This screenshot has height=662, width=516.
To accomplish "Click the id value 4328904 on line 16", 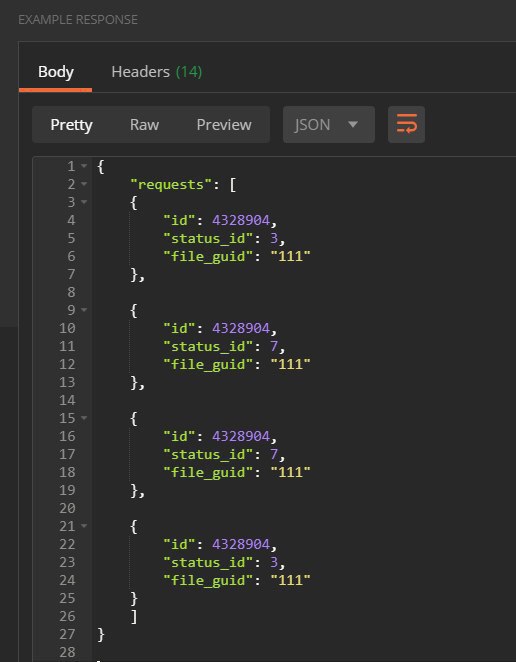I will point(241,437).
